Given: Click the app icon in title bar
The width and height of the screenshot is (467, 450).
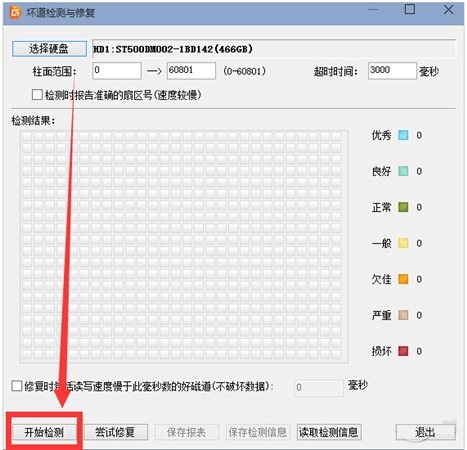Looking at the screenshot, I should pyautogui.click(x=15, y=13).
